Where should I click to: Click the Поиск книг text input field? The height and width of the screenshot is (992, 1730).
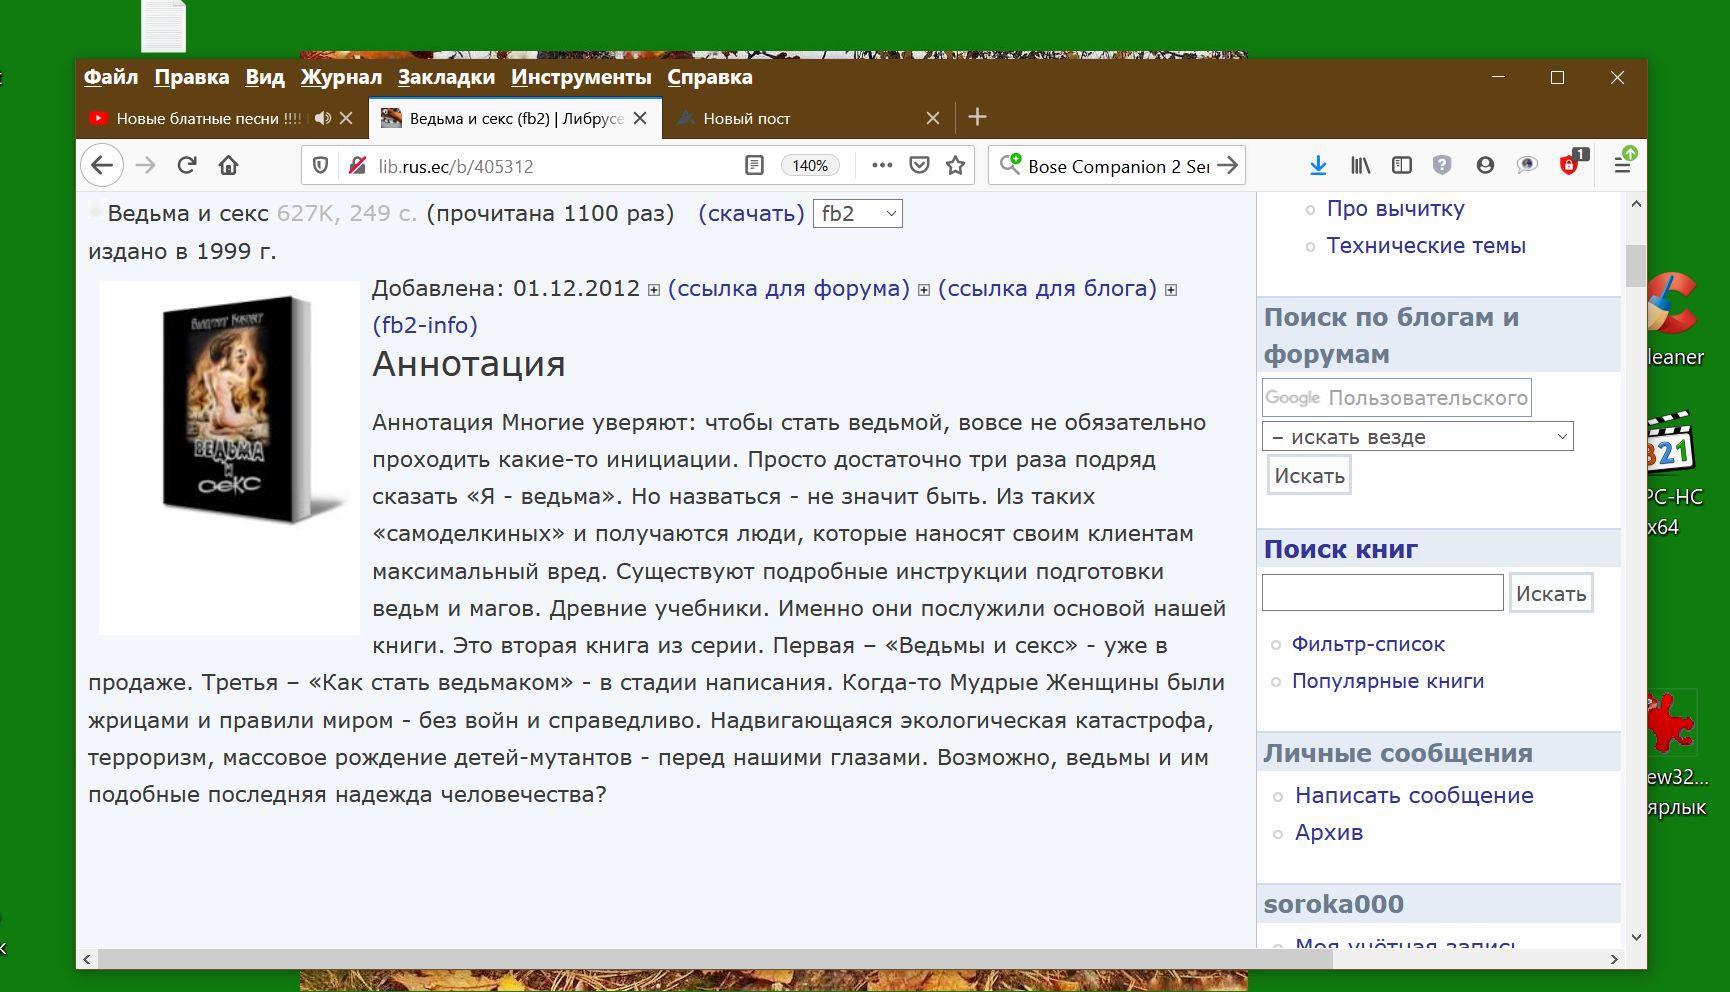(x=1382, y=593)
